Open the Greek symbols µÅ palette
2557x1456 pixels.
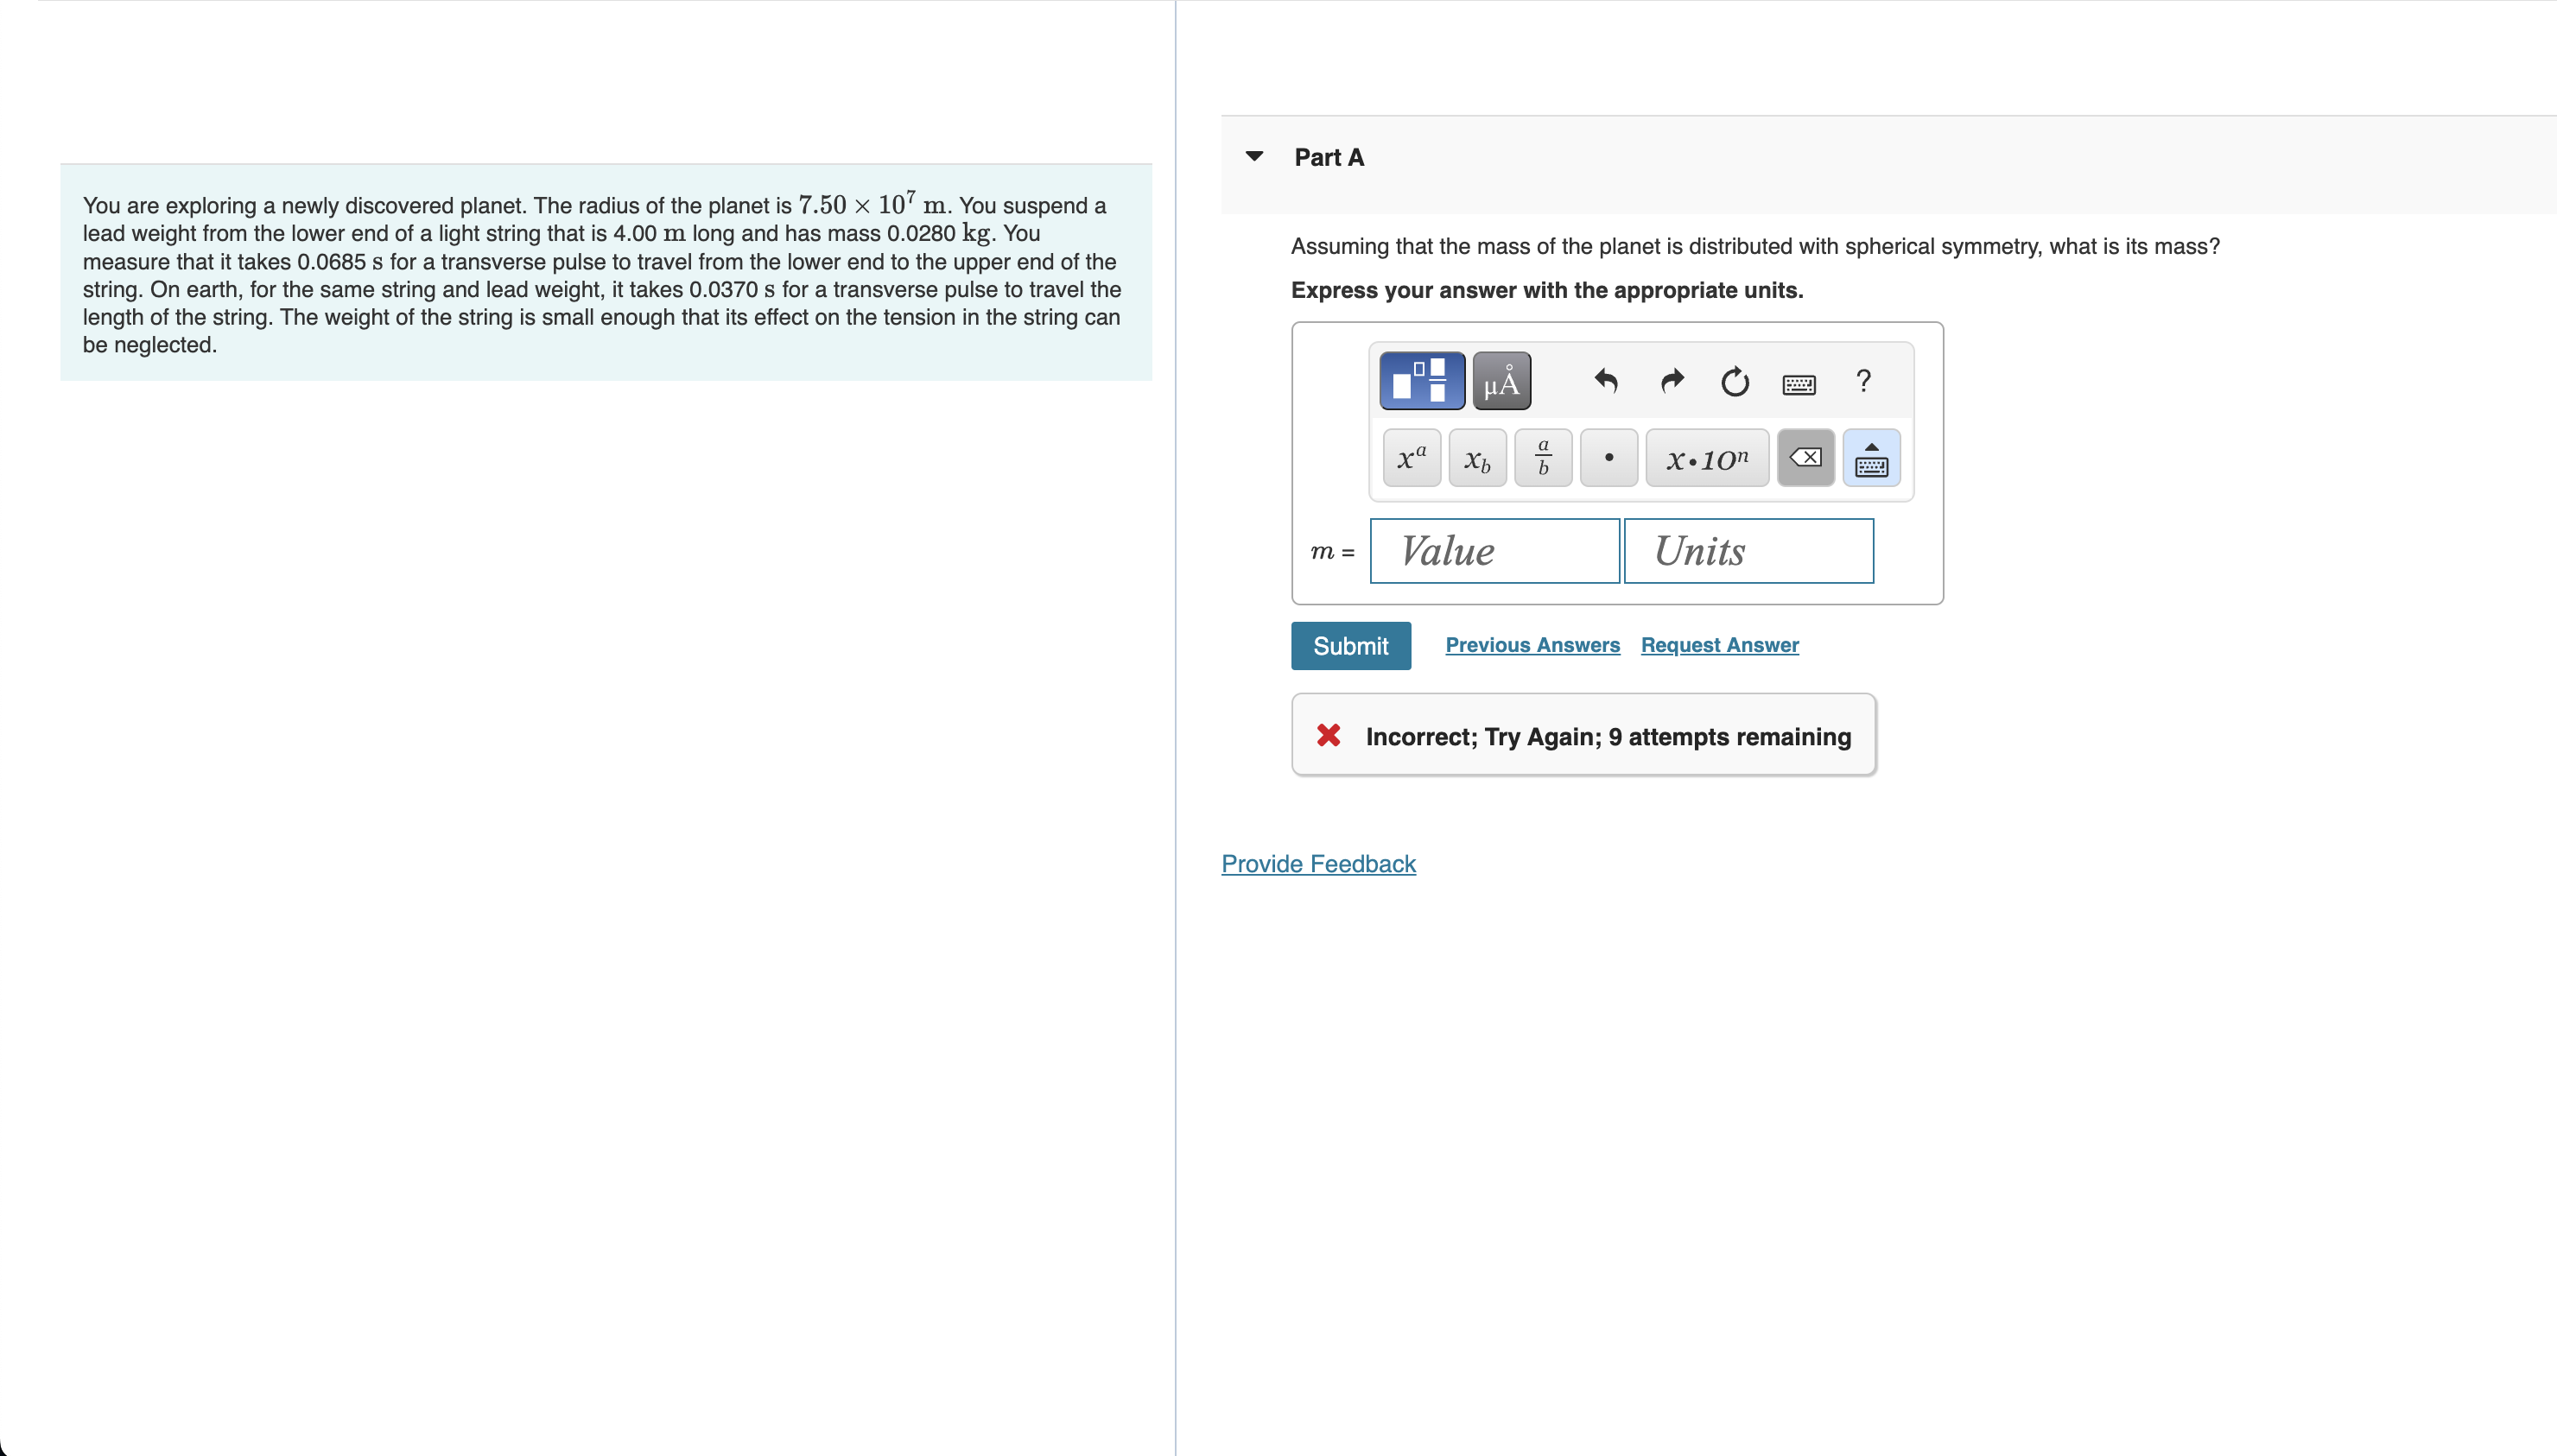(x=1501, y=381)
